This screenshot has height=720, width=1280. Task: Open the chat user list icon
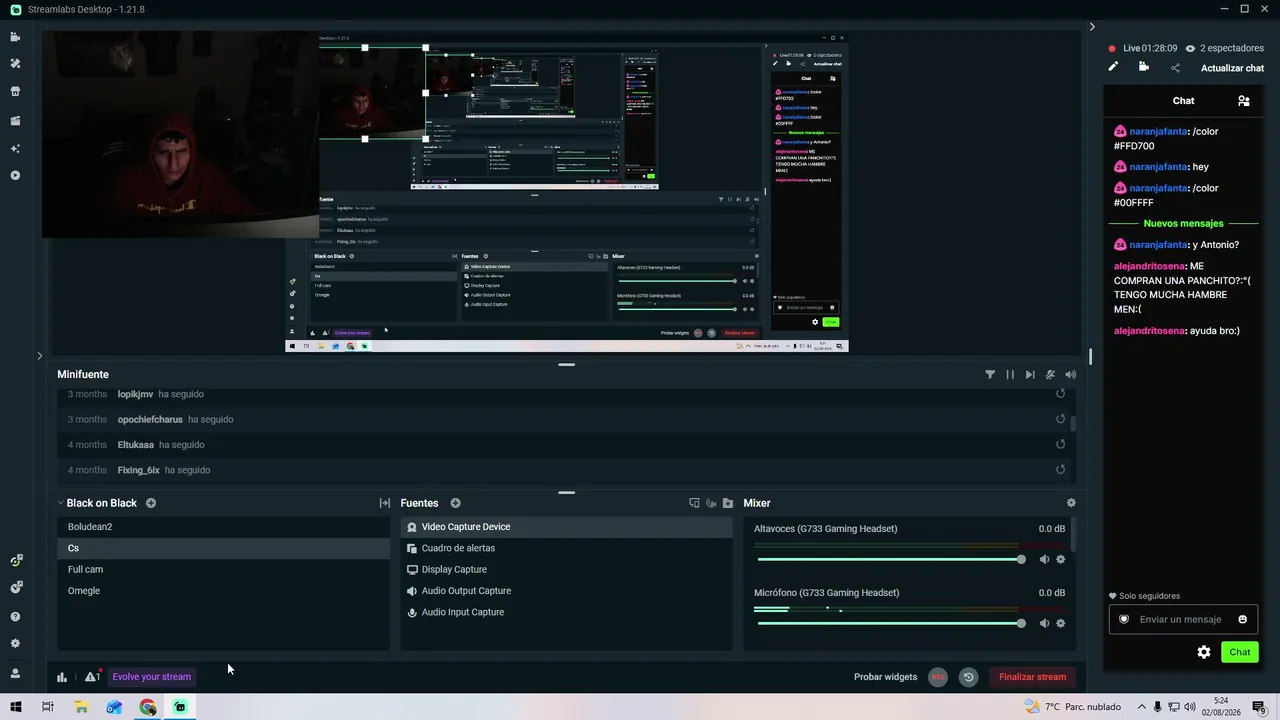click(1243, 101)
